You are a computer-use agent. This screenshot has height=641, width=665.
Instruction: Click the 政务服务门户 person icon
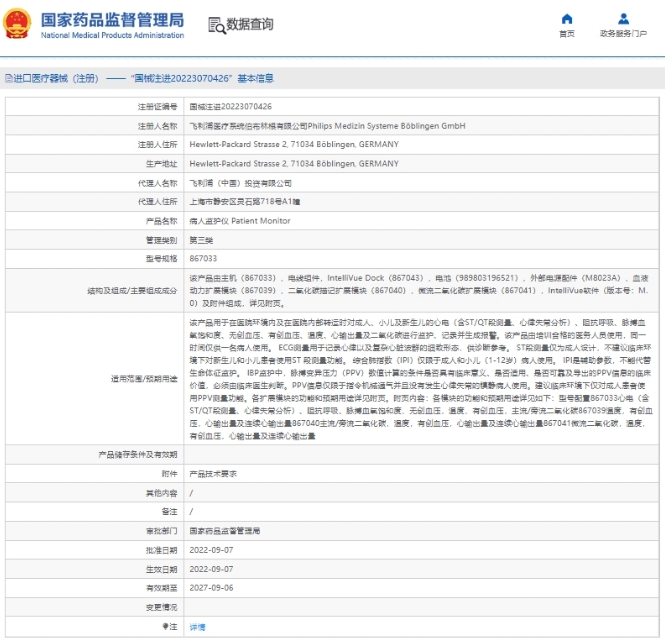click(x=623, y=19)
